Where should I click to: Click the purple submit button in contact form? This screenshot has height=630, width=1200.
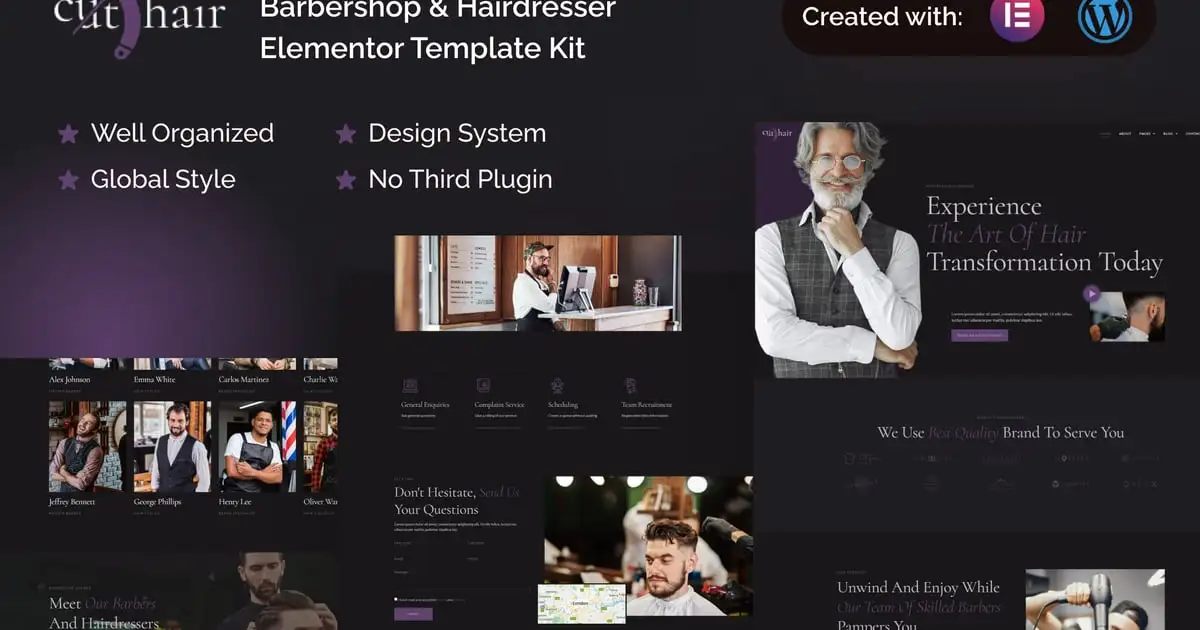(x=413, y=614)
